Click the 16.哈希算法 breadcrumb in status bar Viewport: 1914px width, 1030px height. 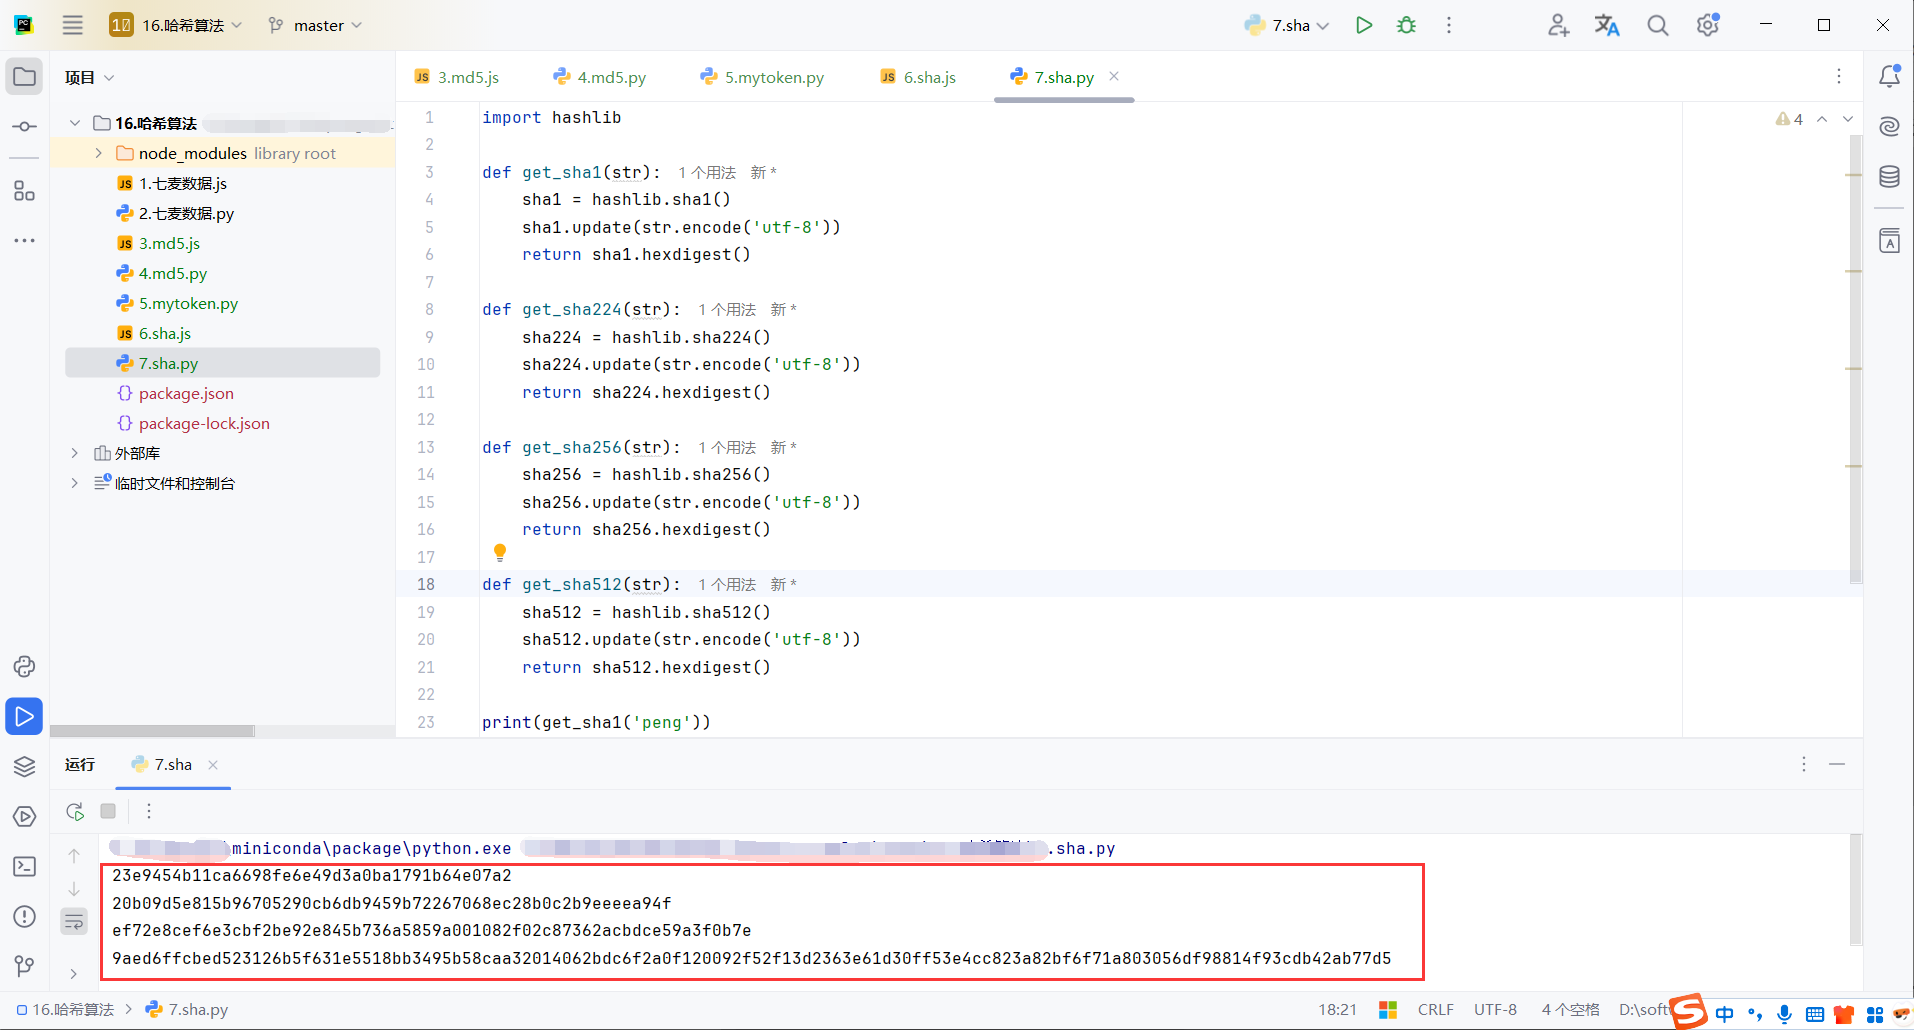coord(66,1010)
